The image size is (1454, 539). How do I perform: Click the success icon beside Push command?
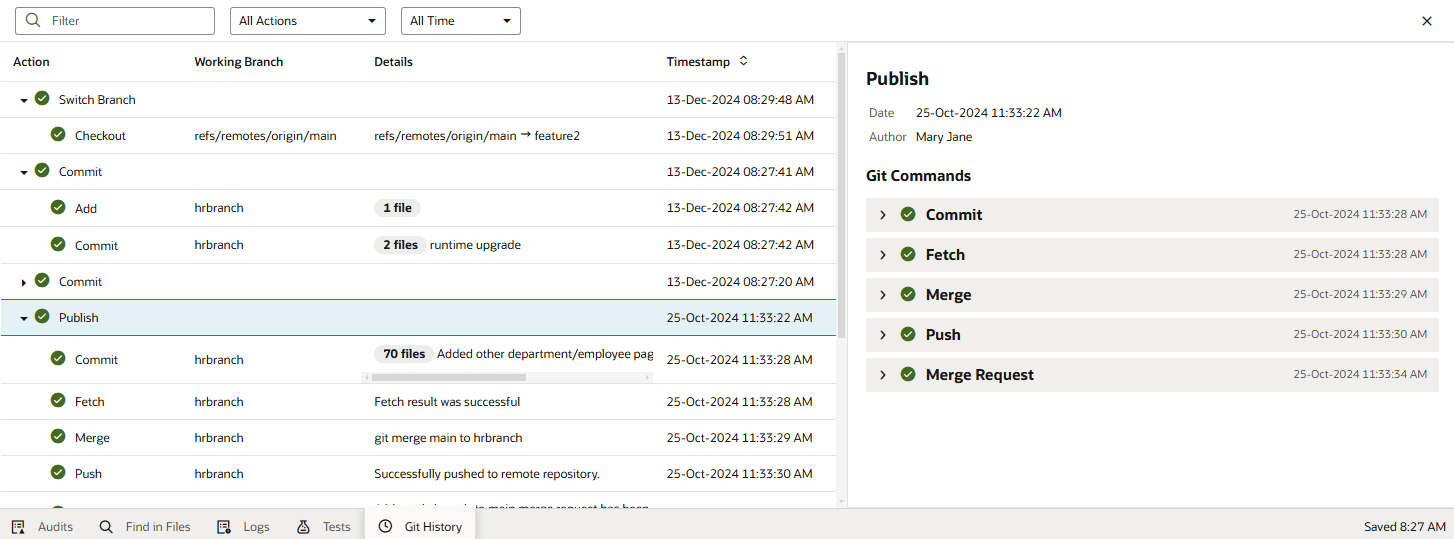[908, 334]
